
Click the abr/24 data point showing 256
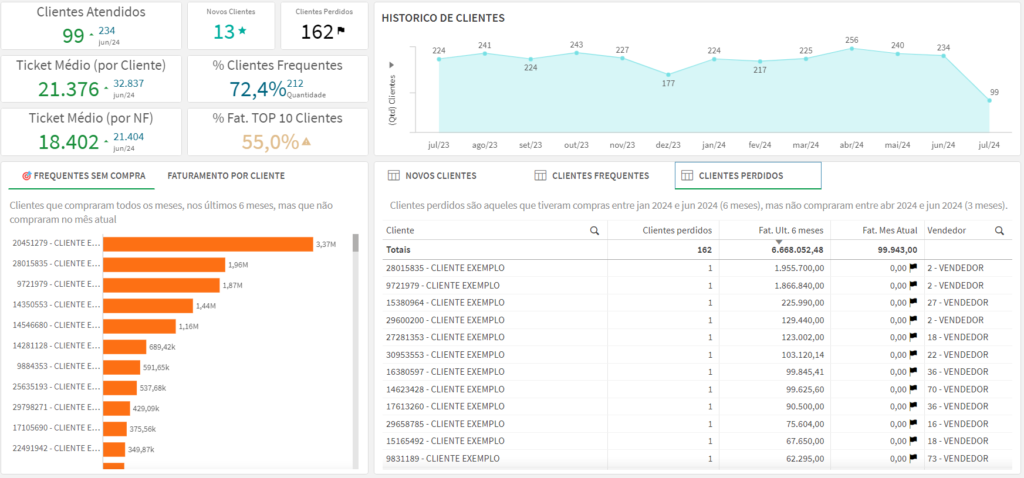[852, 48]
